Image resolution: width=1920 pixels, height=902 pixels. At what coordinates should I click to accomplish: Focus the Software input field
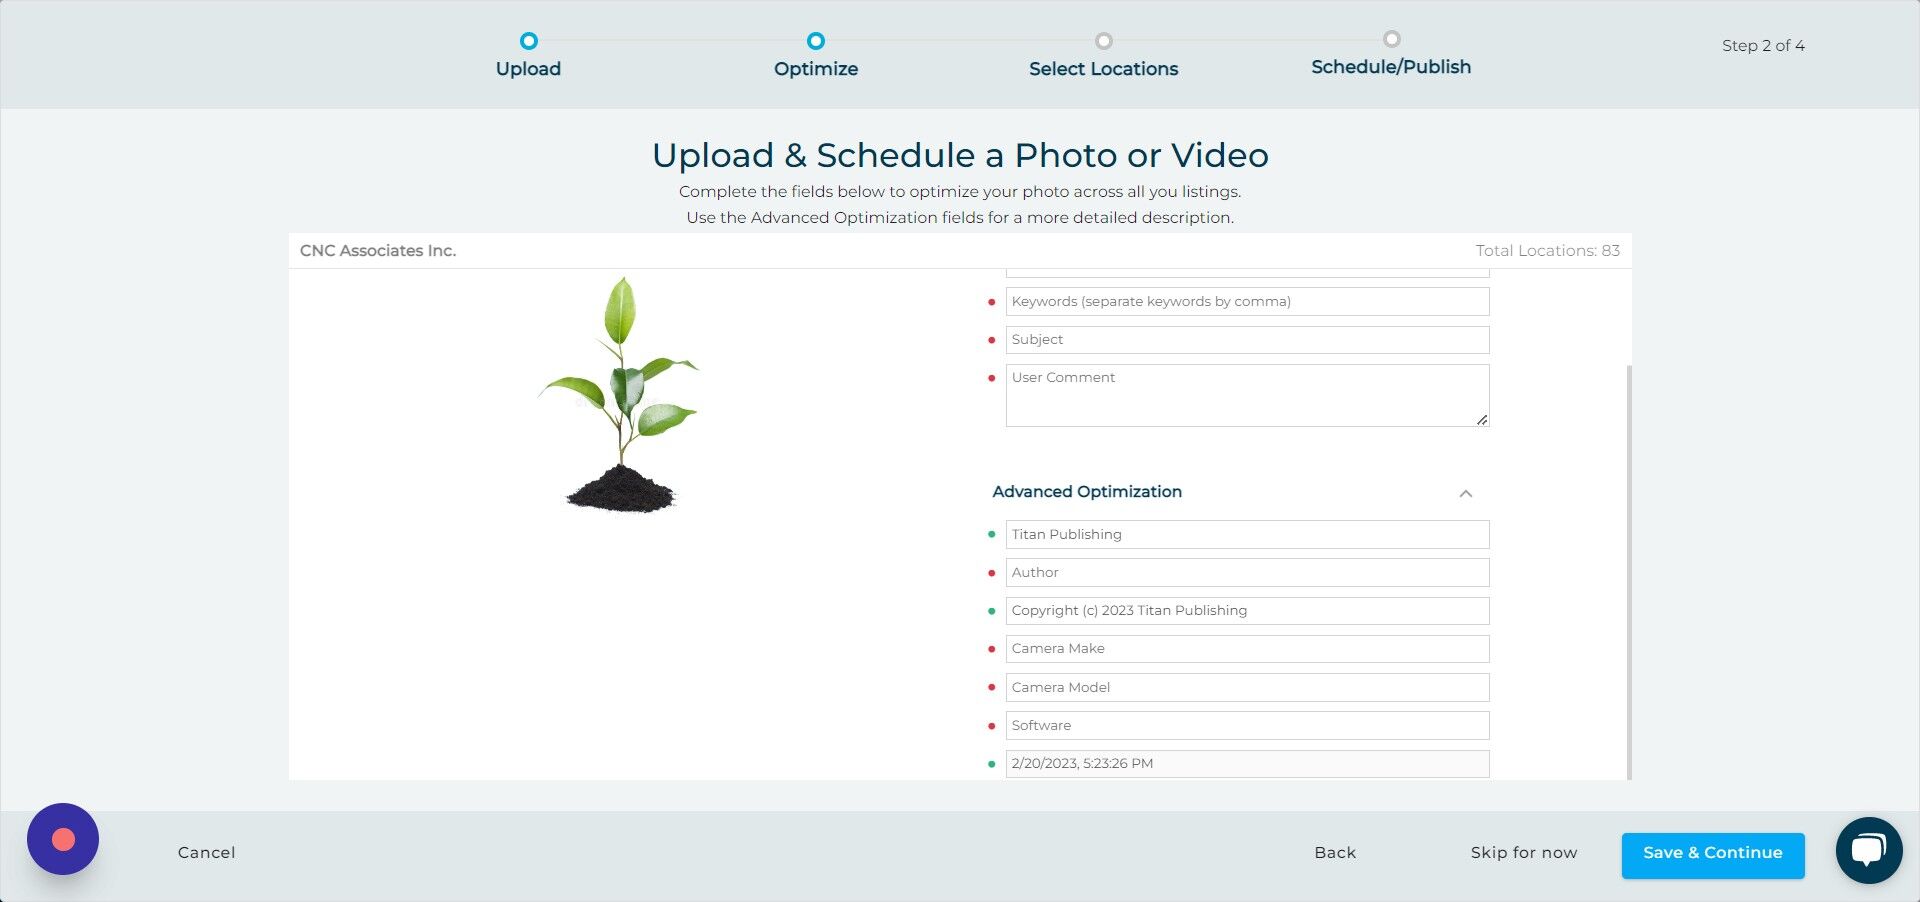pos(1247,725)
